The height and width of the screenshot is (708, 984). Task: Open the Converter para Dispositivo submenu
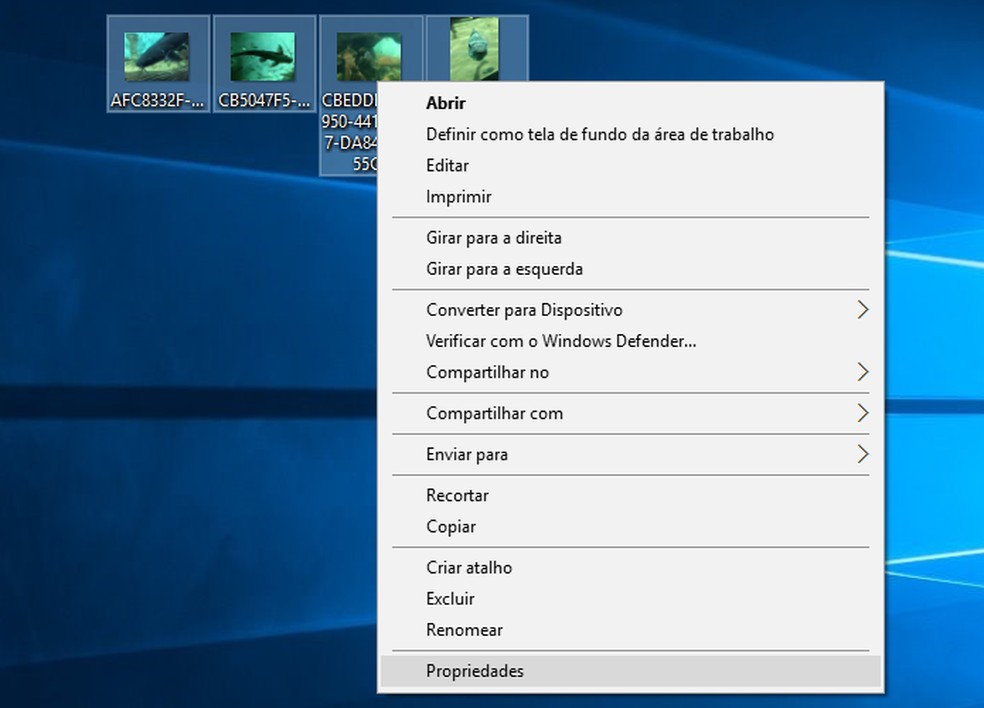click(630, 310)
